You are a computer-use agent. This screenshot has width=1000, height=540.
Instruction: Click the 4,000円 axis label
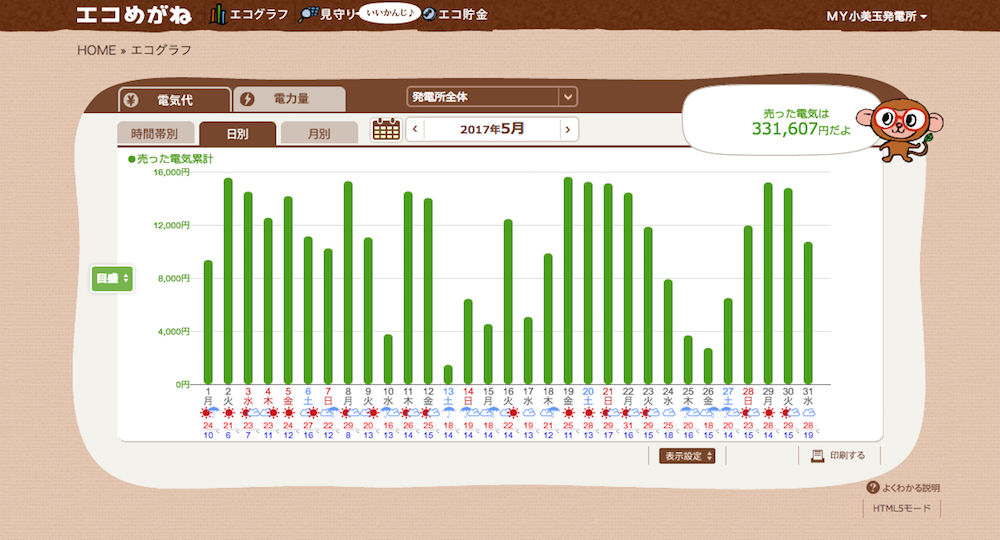tap(173, 332)
